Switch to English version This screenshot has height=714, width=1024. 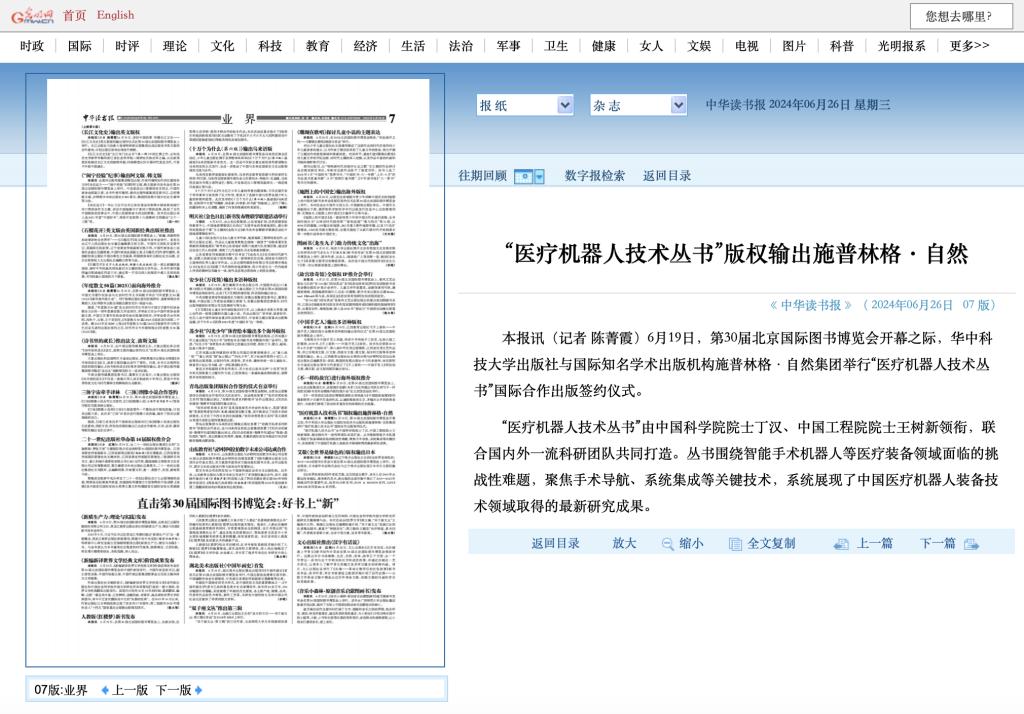[x=116, y=15]
